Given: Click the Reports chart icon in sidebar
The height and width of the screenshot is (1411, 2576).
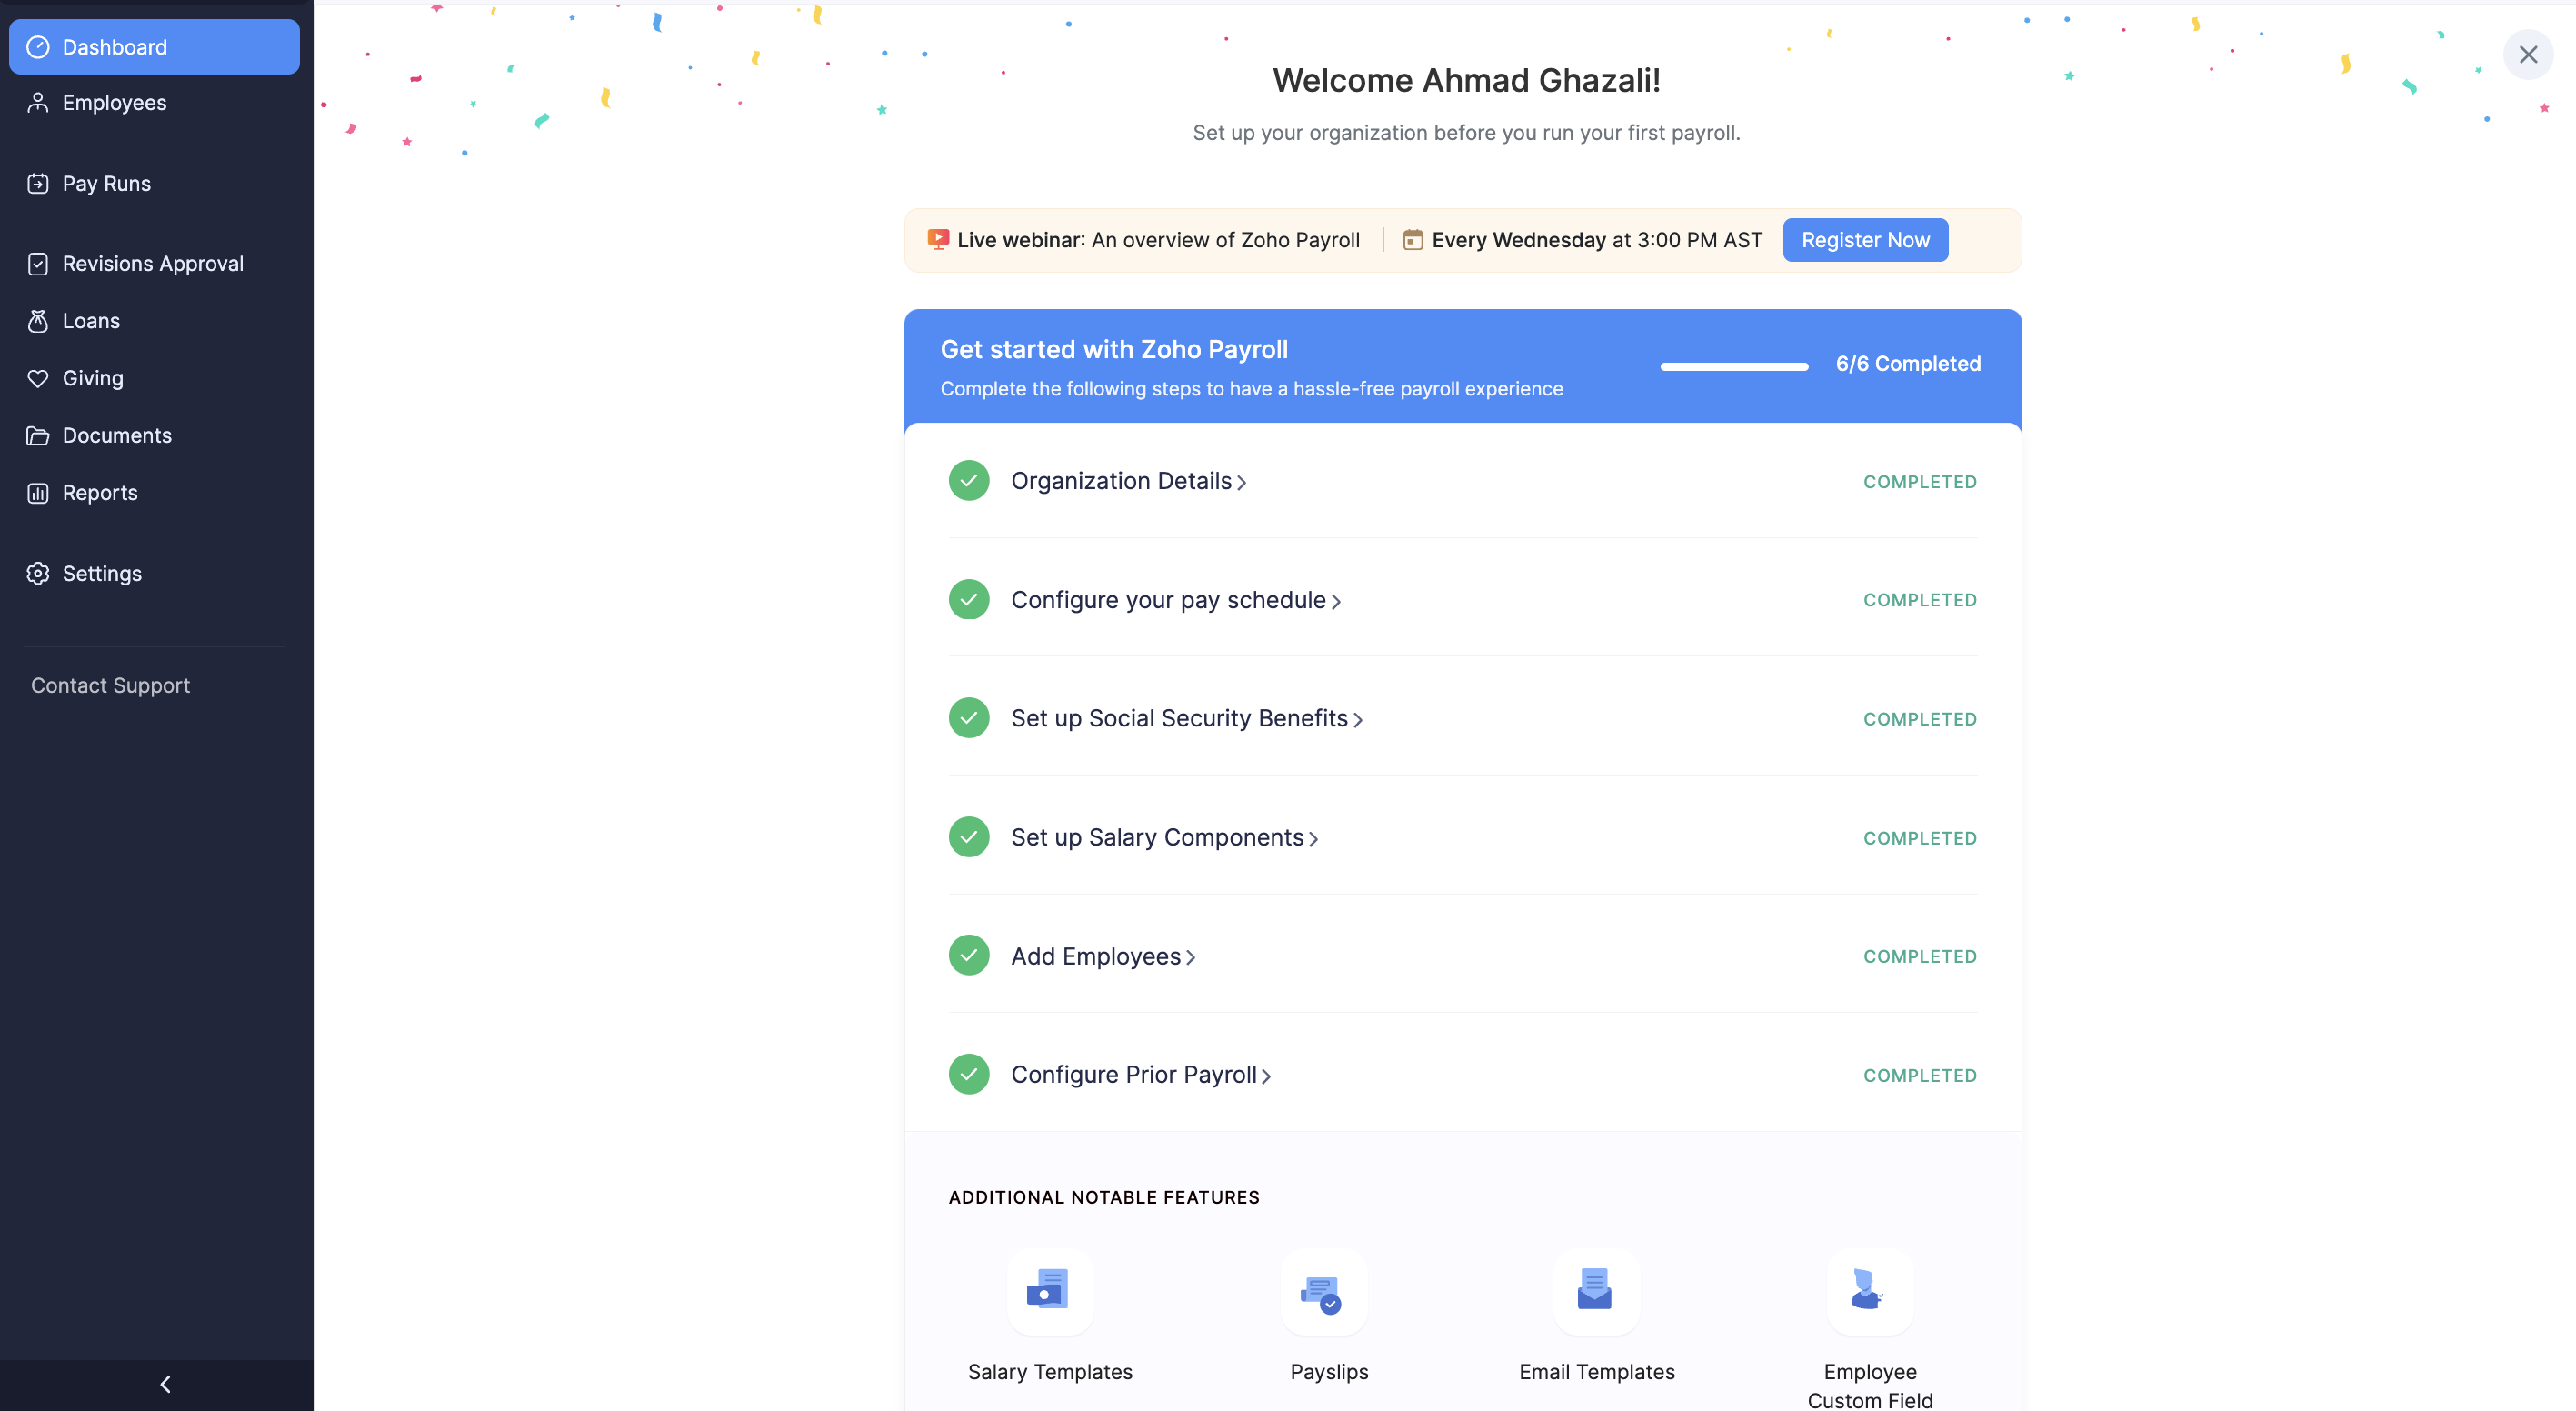Looking at the screenshot, I should coord(38,493).
